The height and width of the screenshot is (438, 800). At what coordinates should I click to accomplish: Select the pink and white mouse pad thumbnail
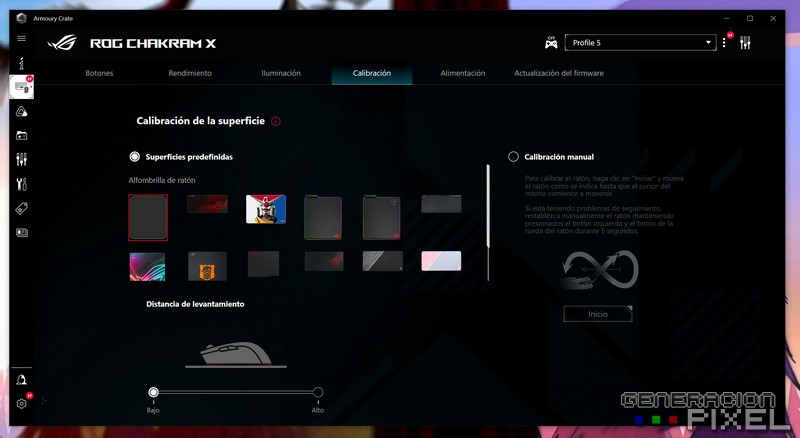pyautogui.click(x=441, y=261)
